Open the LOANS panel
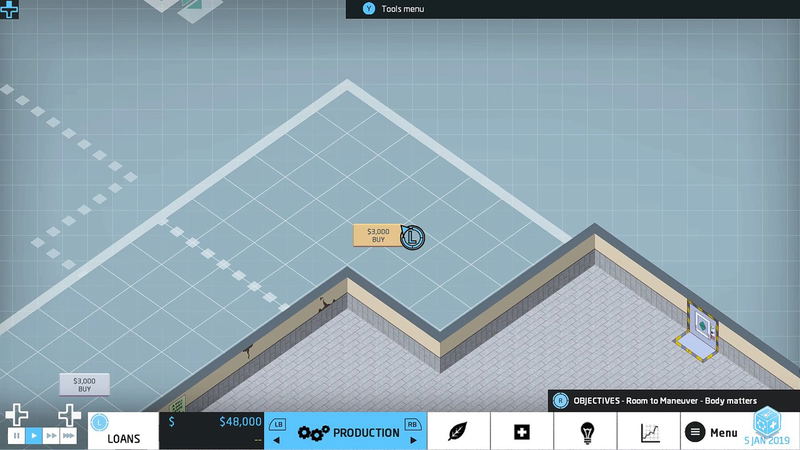The height and width of the screenshot is (450, 800). click(x=123, y=431)
